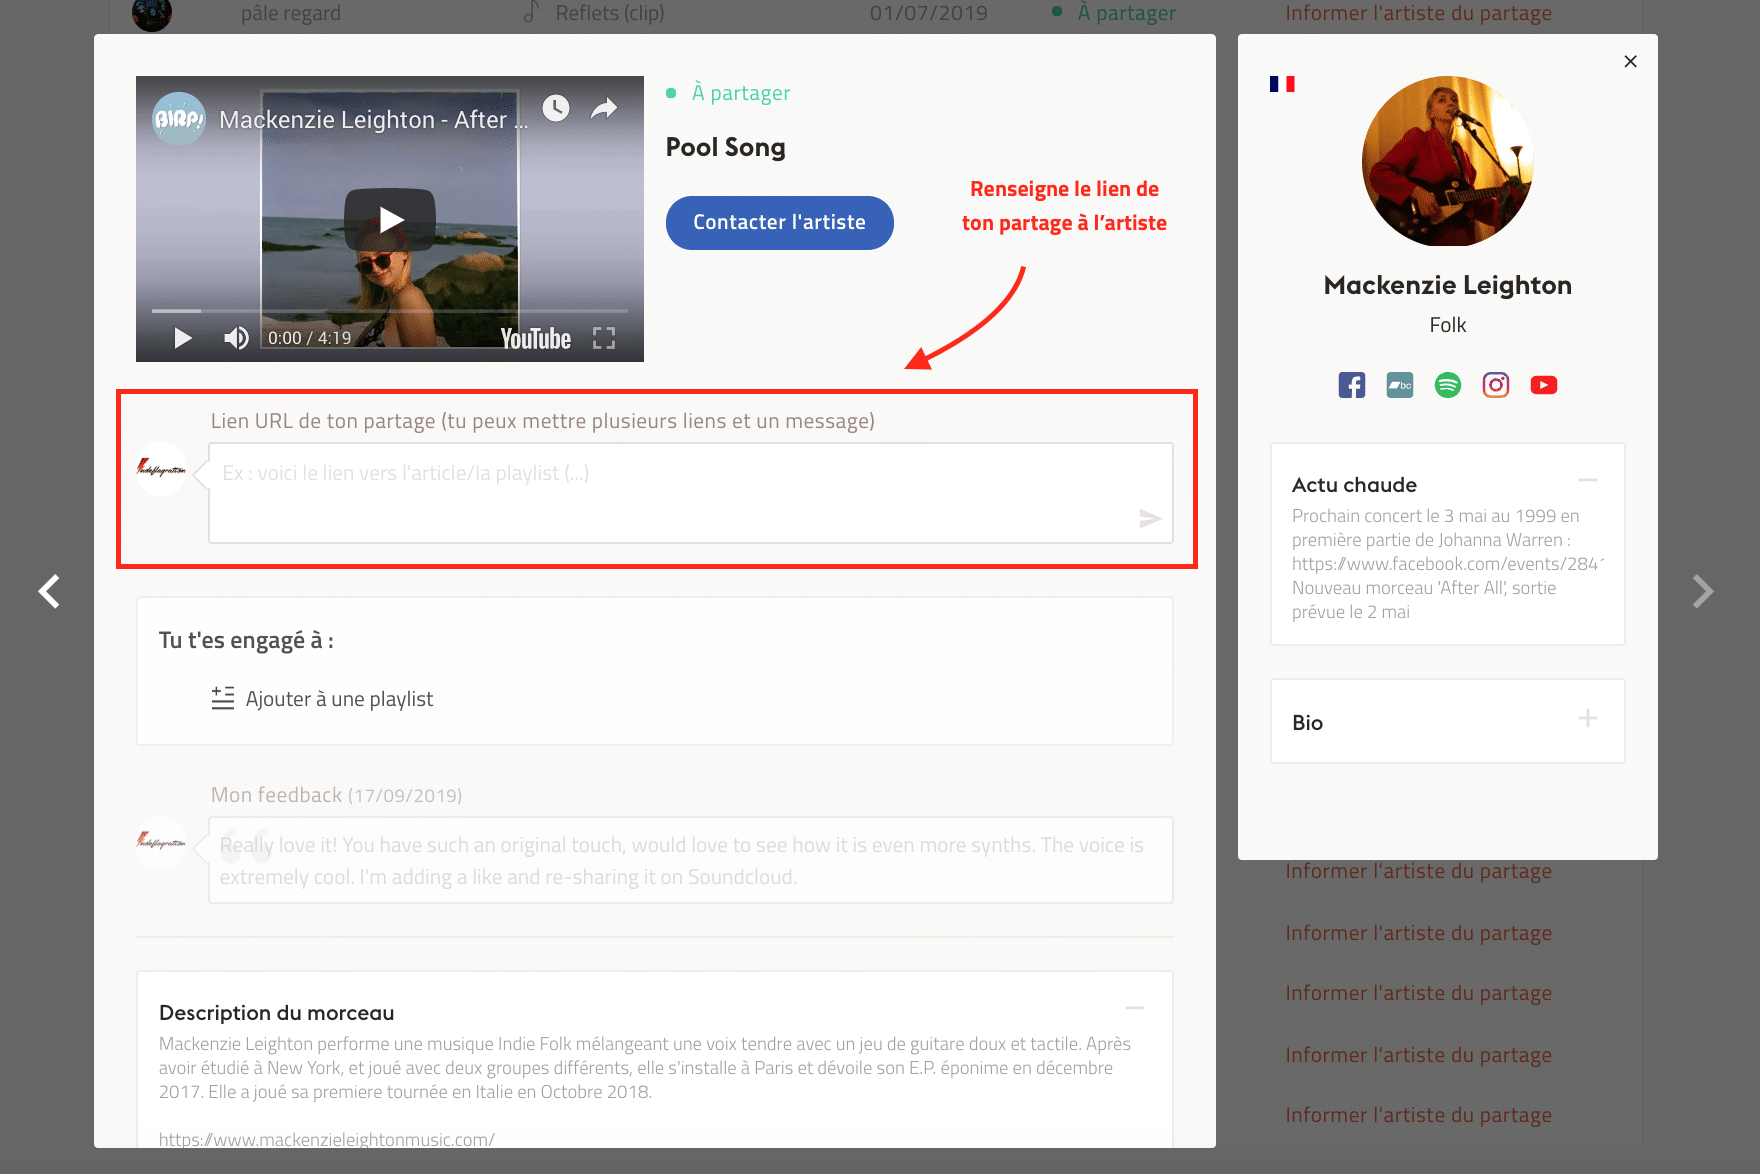Screen dimensions: 1760x1174
Task: Click the Pool Song title
Action: click(726, 147)
